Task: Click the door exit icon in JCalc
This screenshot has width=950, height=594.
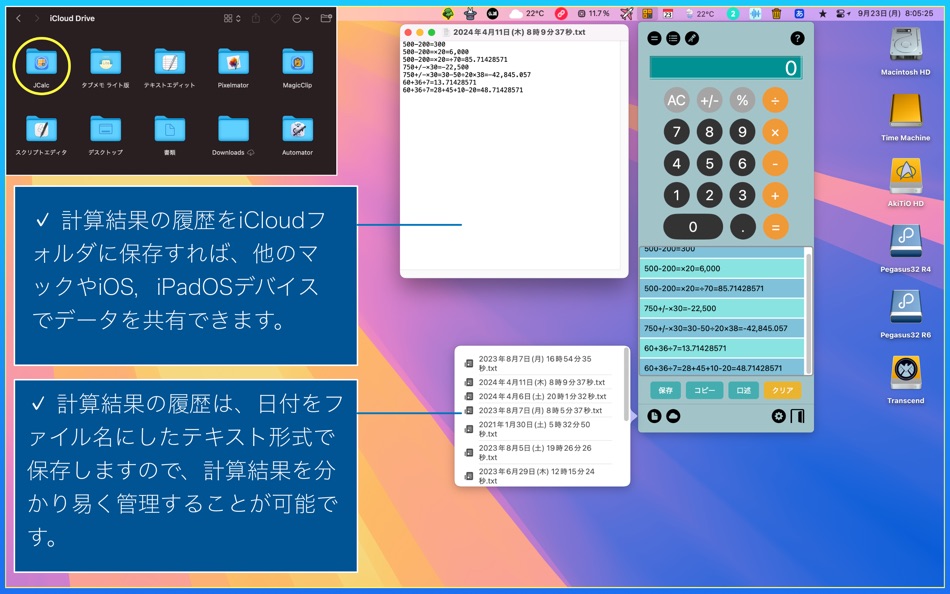Action: coord(797,416)
